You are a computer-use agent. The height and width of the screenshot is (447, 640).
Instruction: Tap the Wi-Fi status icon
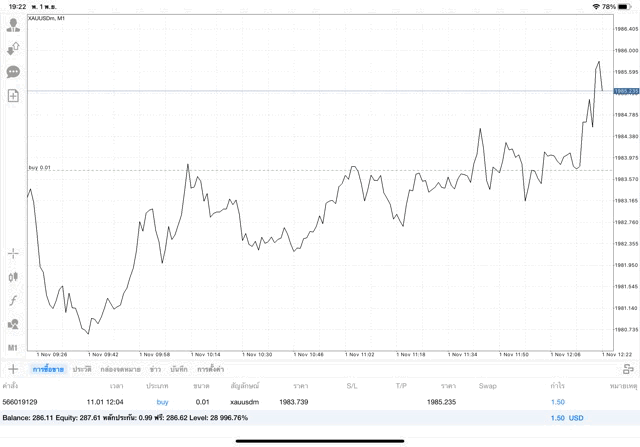[x=596, y=7]
